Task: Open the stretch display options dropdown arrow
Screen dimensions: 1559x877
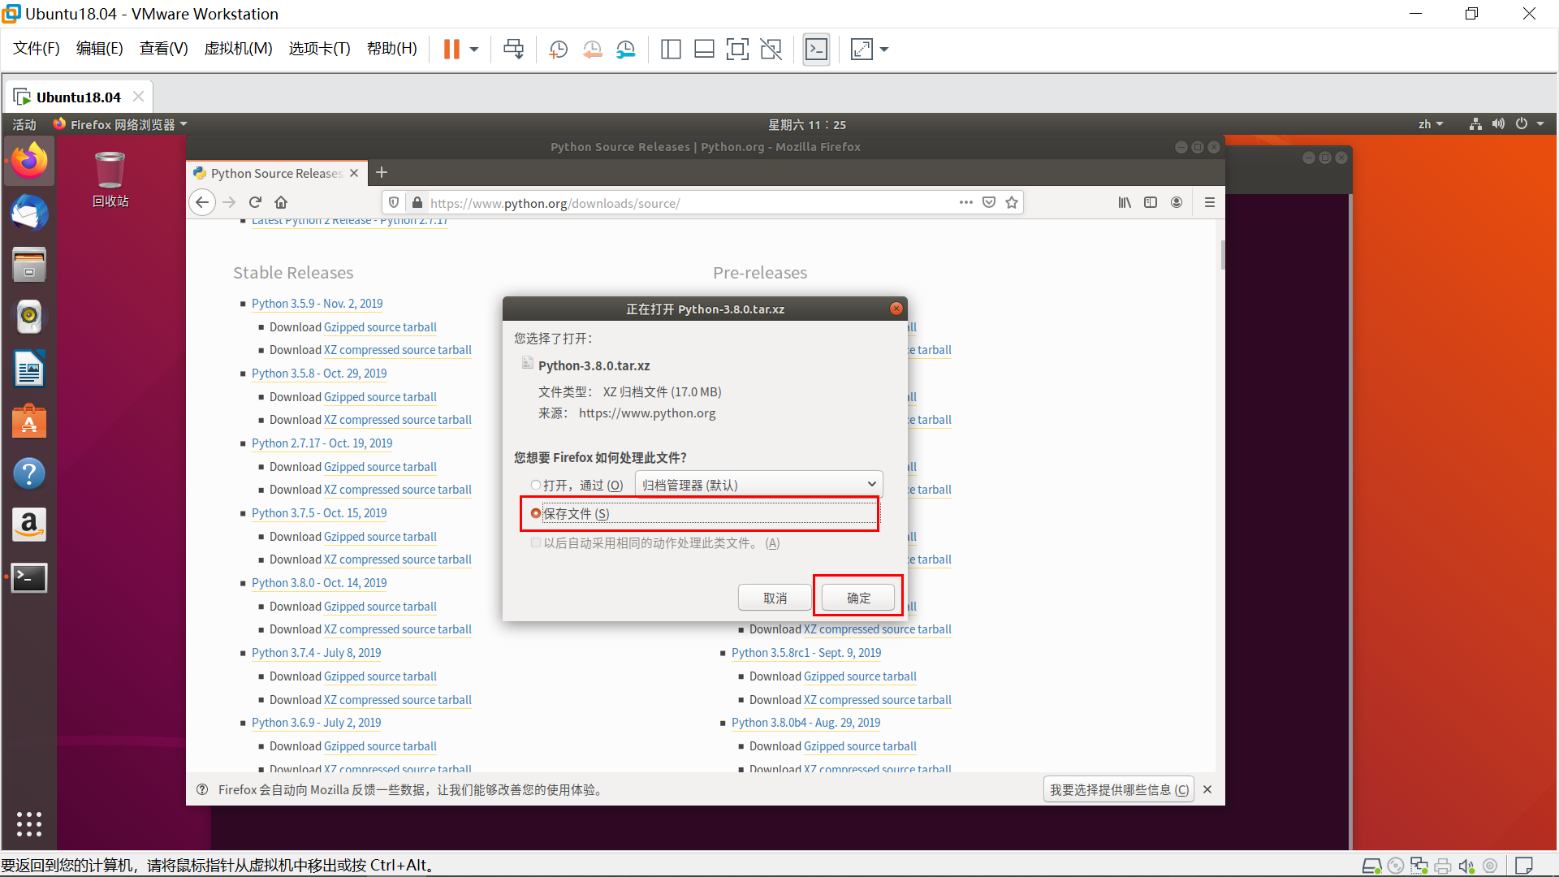Action: (884, 49)
